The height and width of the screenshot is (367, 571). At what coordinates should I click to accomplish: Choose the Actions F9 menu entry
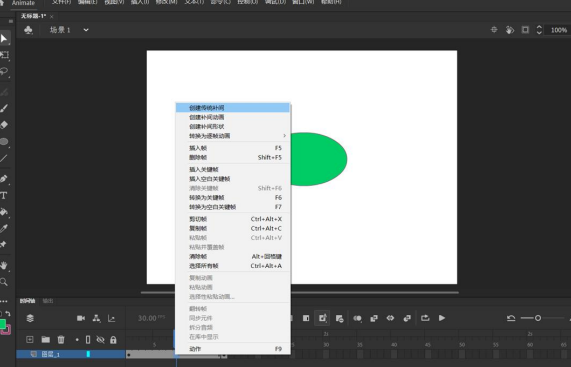233,349
